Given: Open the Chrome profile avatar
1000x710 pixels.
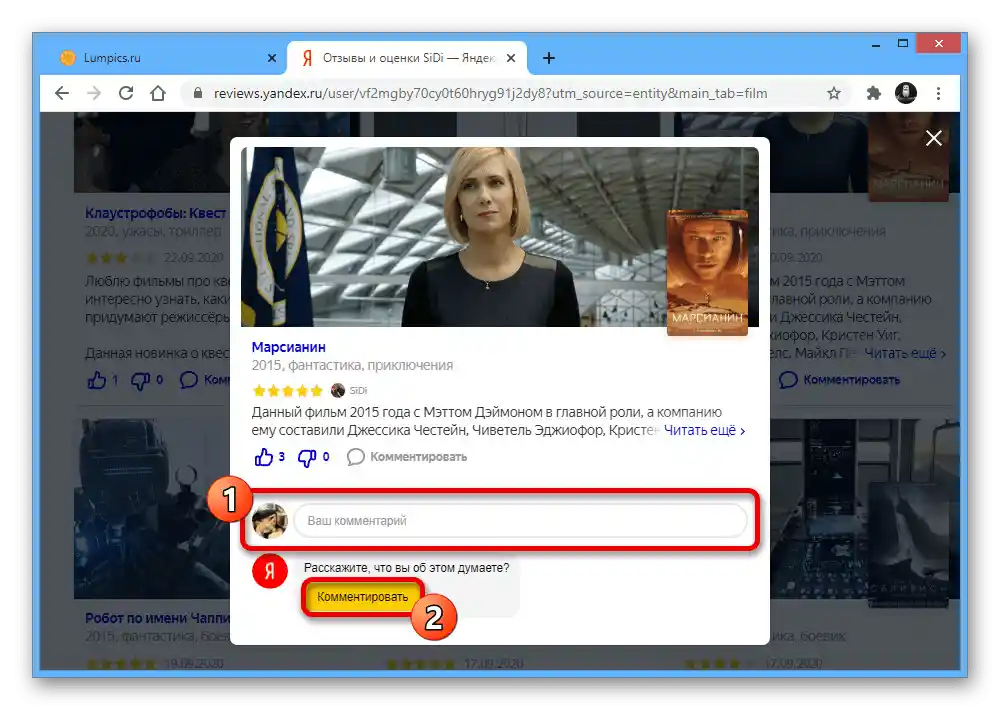Looking at the screenshot, I should tap(906, 93).
